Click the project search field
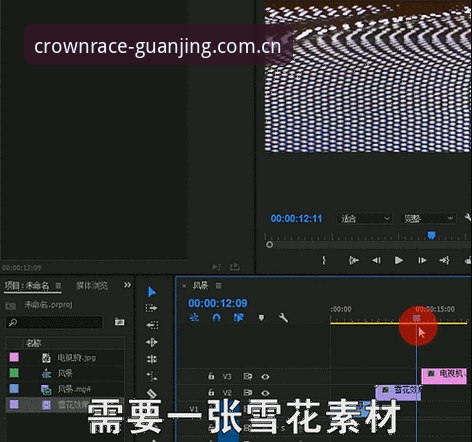 (54, 322)
